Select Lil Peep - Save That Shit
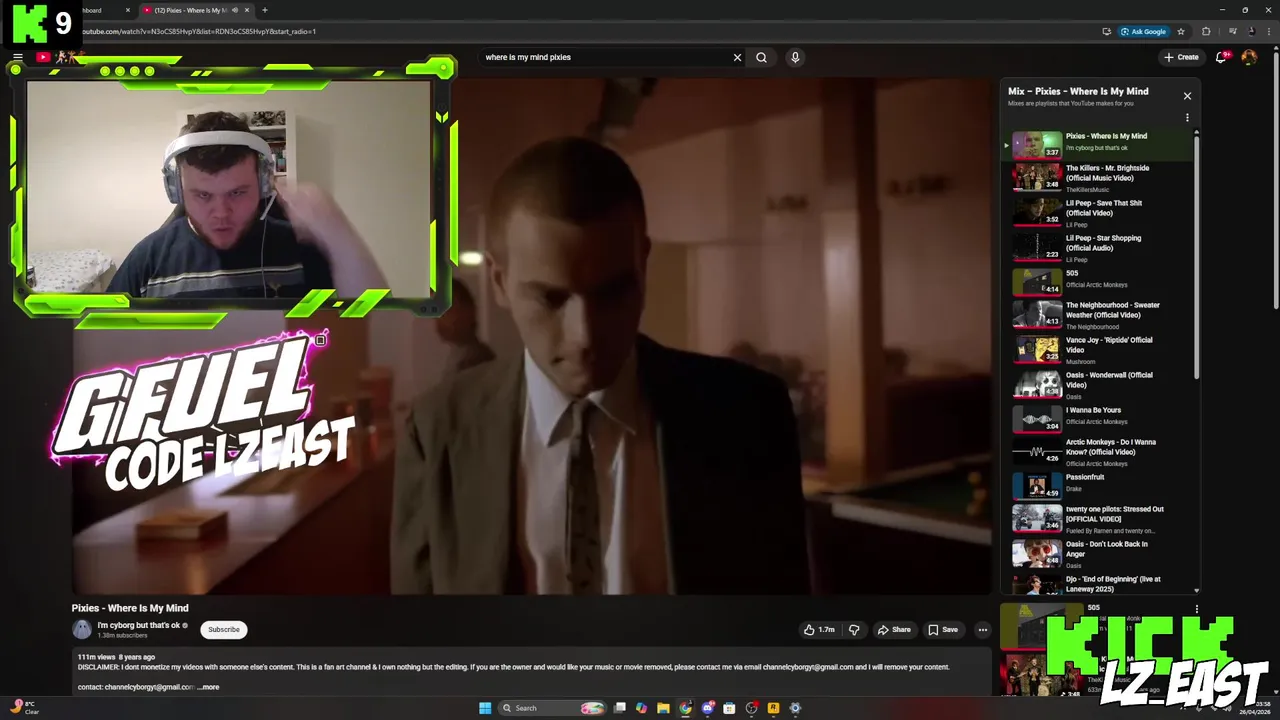 (1097, 212)
